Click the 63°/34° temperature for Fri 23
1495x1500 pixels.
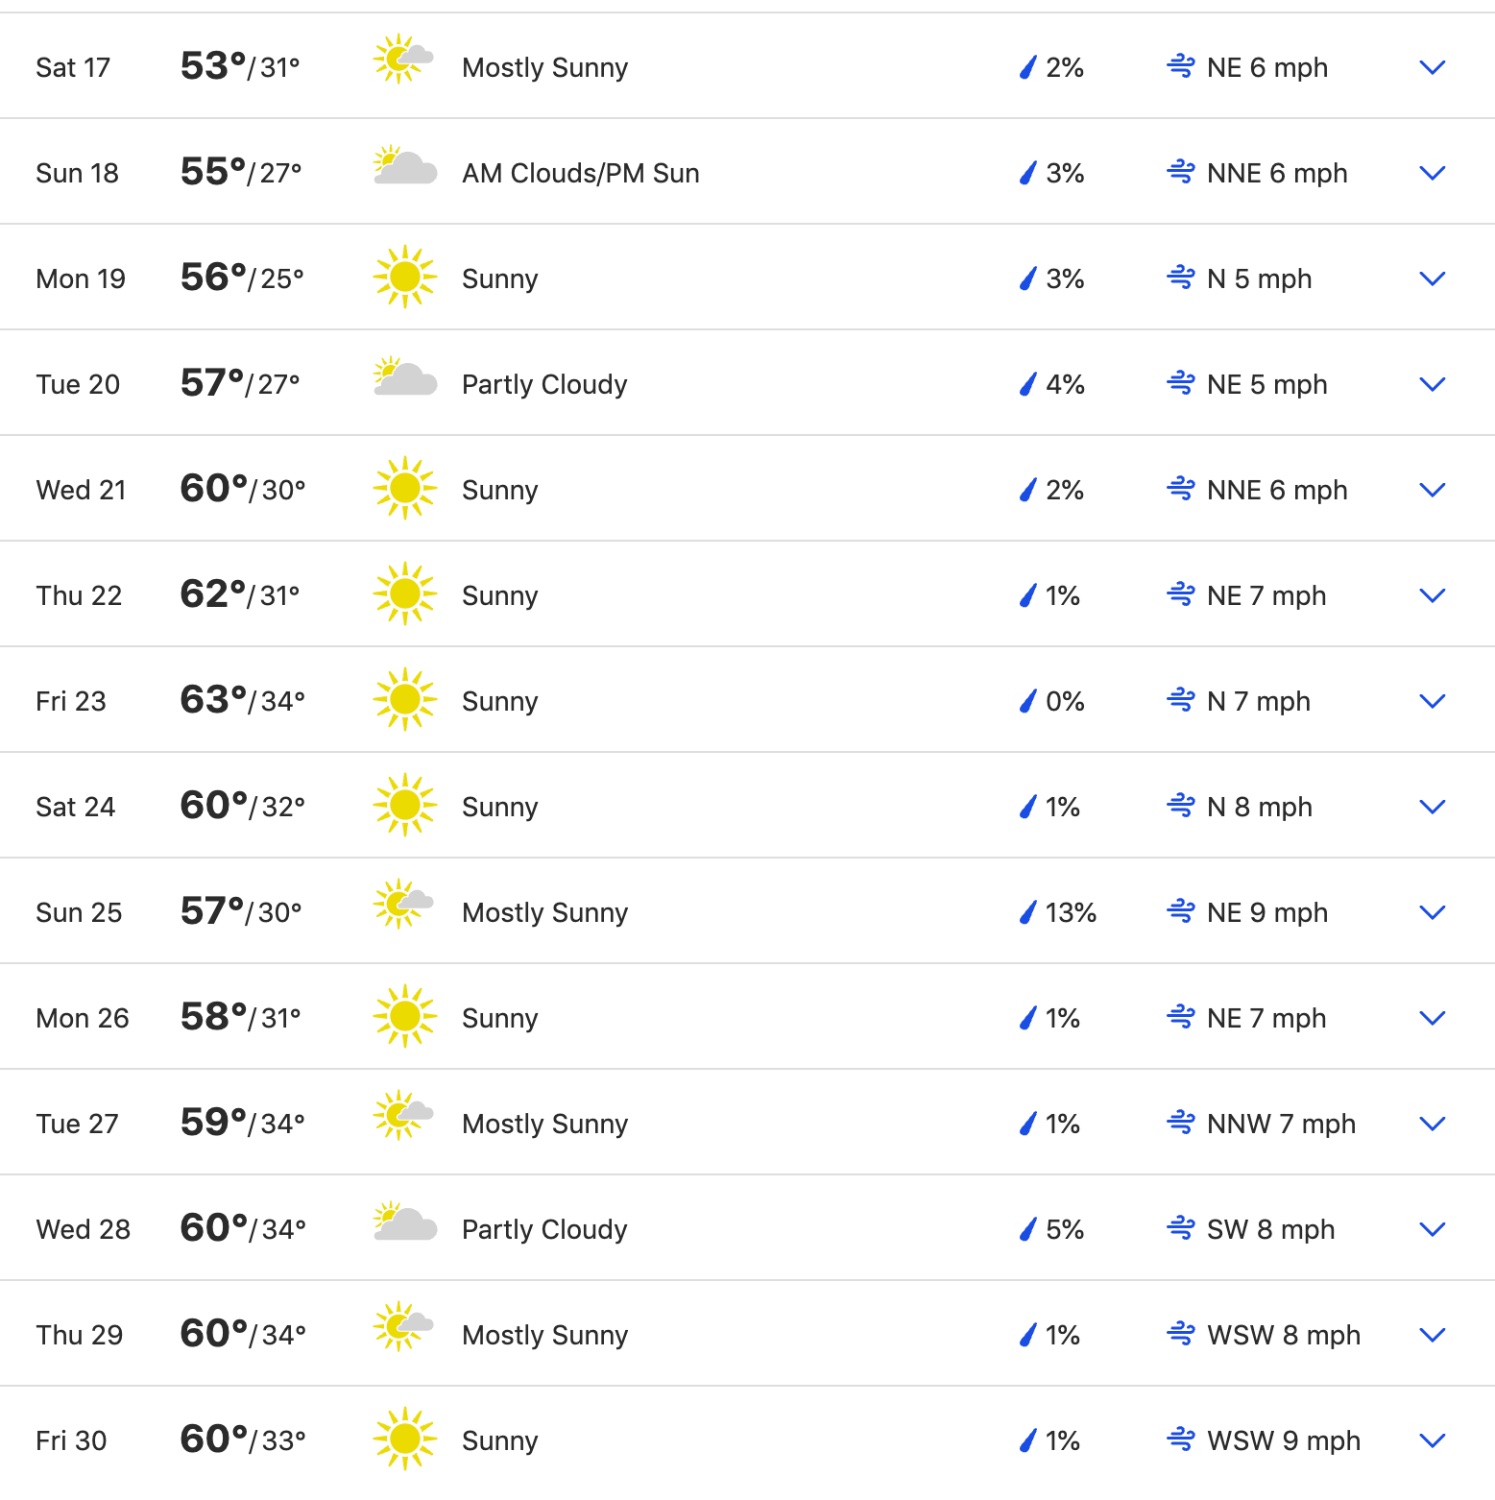pyautogui.click(x=242, y=700)
